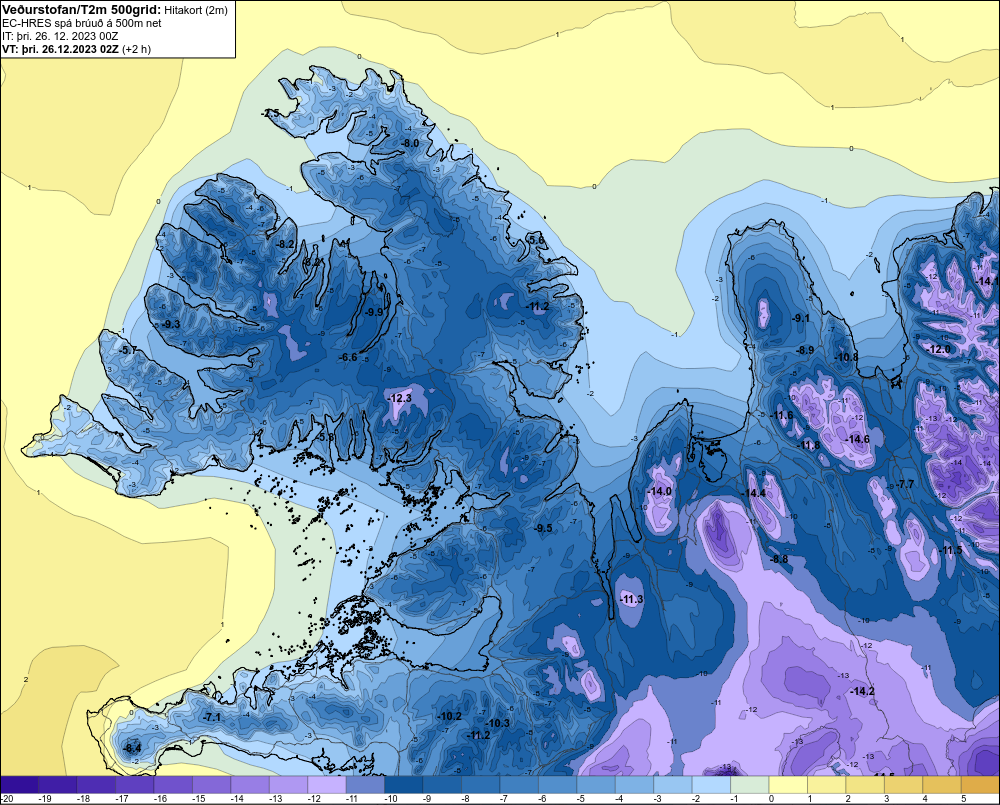
Task: Click the -7.1 temperature label
Action: pyautogui.click(x=212, y=718)
